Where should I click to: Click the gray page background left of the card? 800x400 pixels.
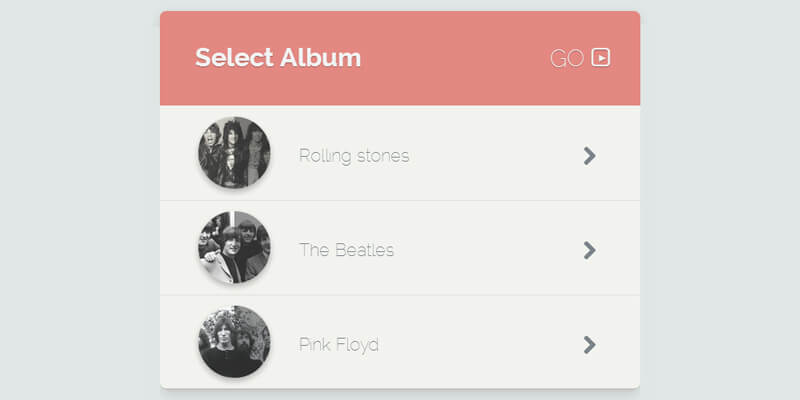click(x=80, y=200)
